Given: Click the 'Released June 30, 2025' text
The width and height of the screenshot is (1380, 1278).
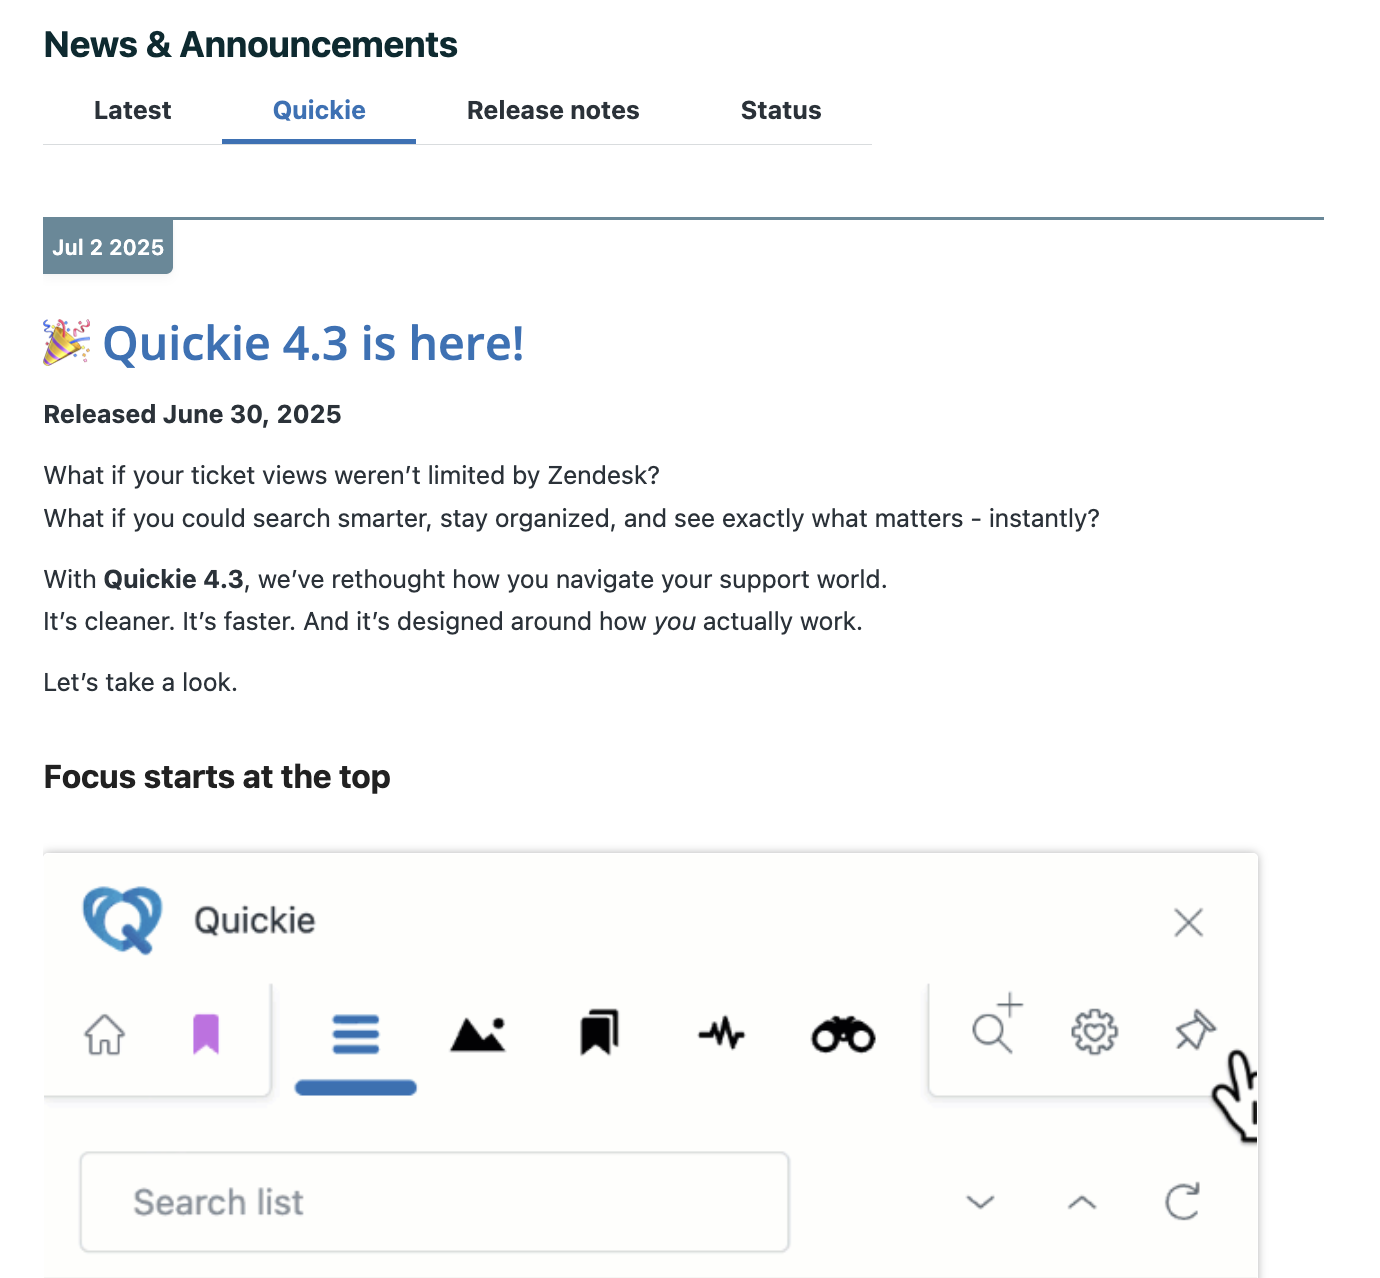Looking at the screenshot, I should pyautogui.click(x=192, y=414).
